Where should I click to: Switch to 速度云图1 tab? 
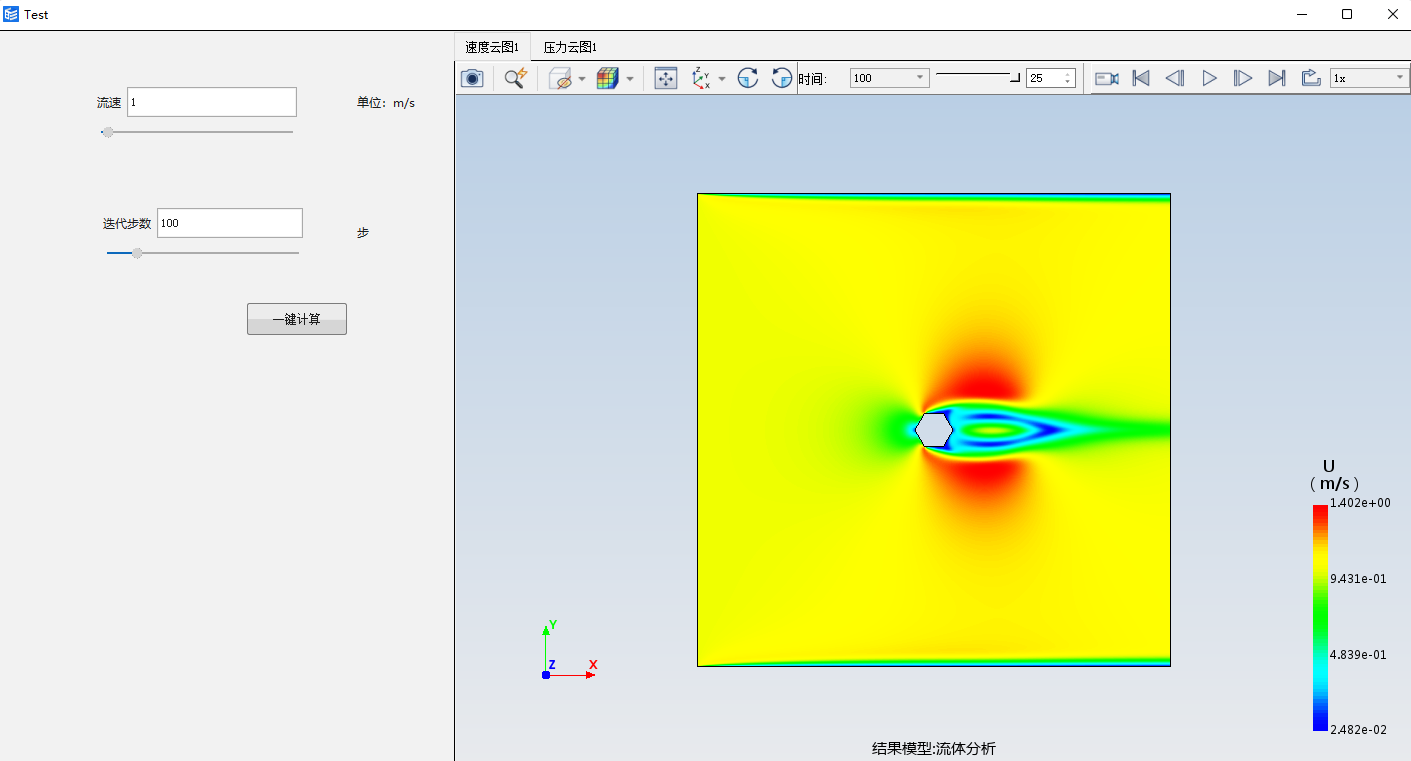(x=492, y=47)
